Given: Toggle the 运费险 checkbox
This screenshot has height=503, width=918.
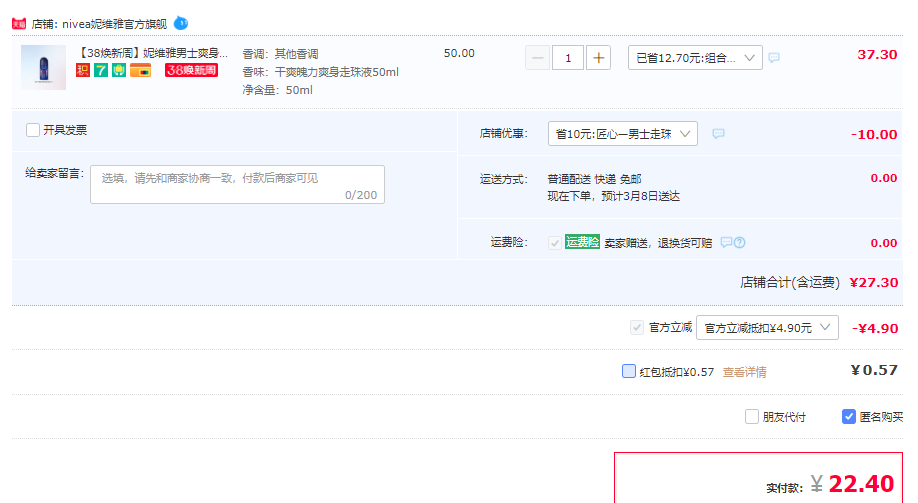Looking at the screenshot, I should click(x=554, y=242).
